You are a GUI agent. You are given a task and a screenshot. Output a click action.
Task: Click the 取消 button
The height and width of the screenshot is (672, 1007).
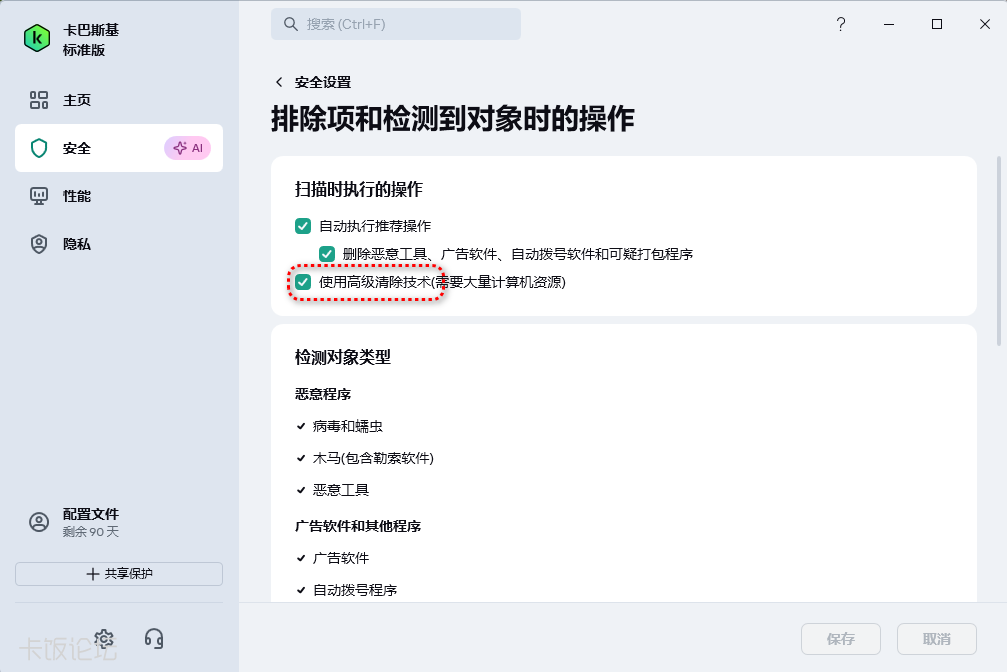click(937, 639)
